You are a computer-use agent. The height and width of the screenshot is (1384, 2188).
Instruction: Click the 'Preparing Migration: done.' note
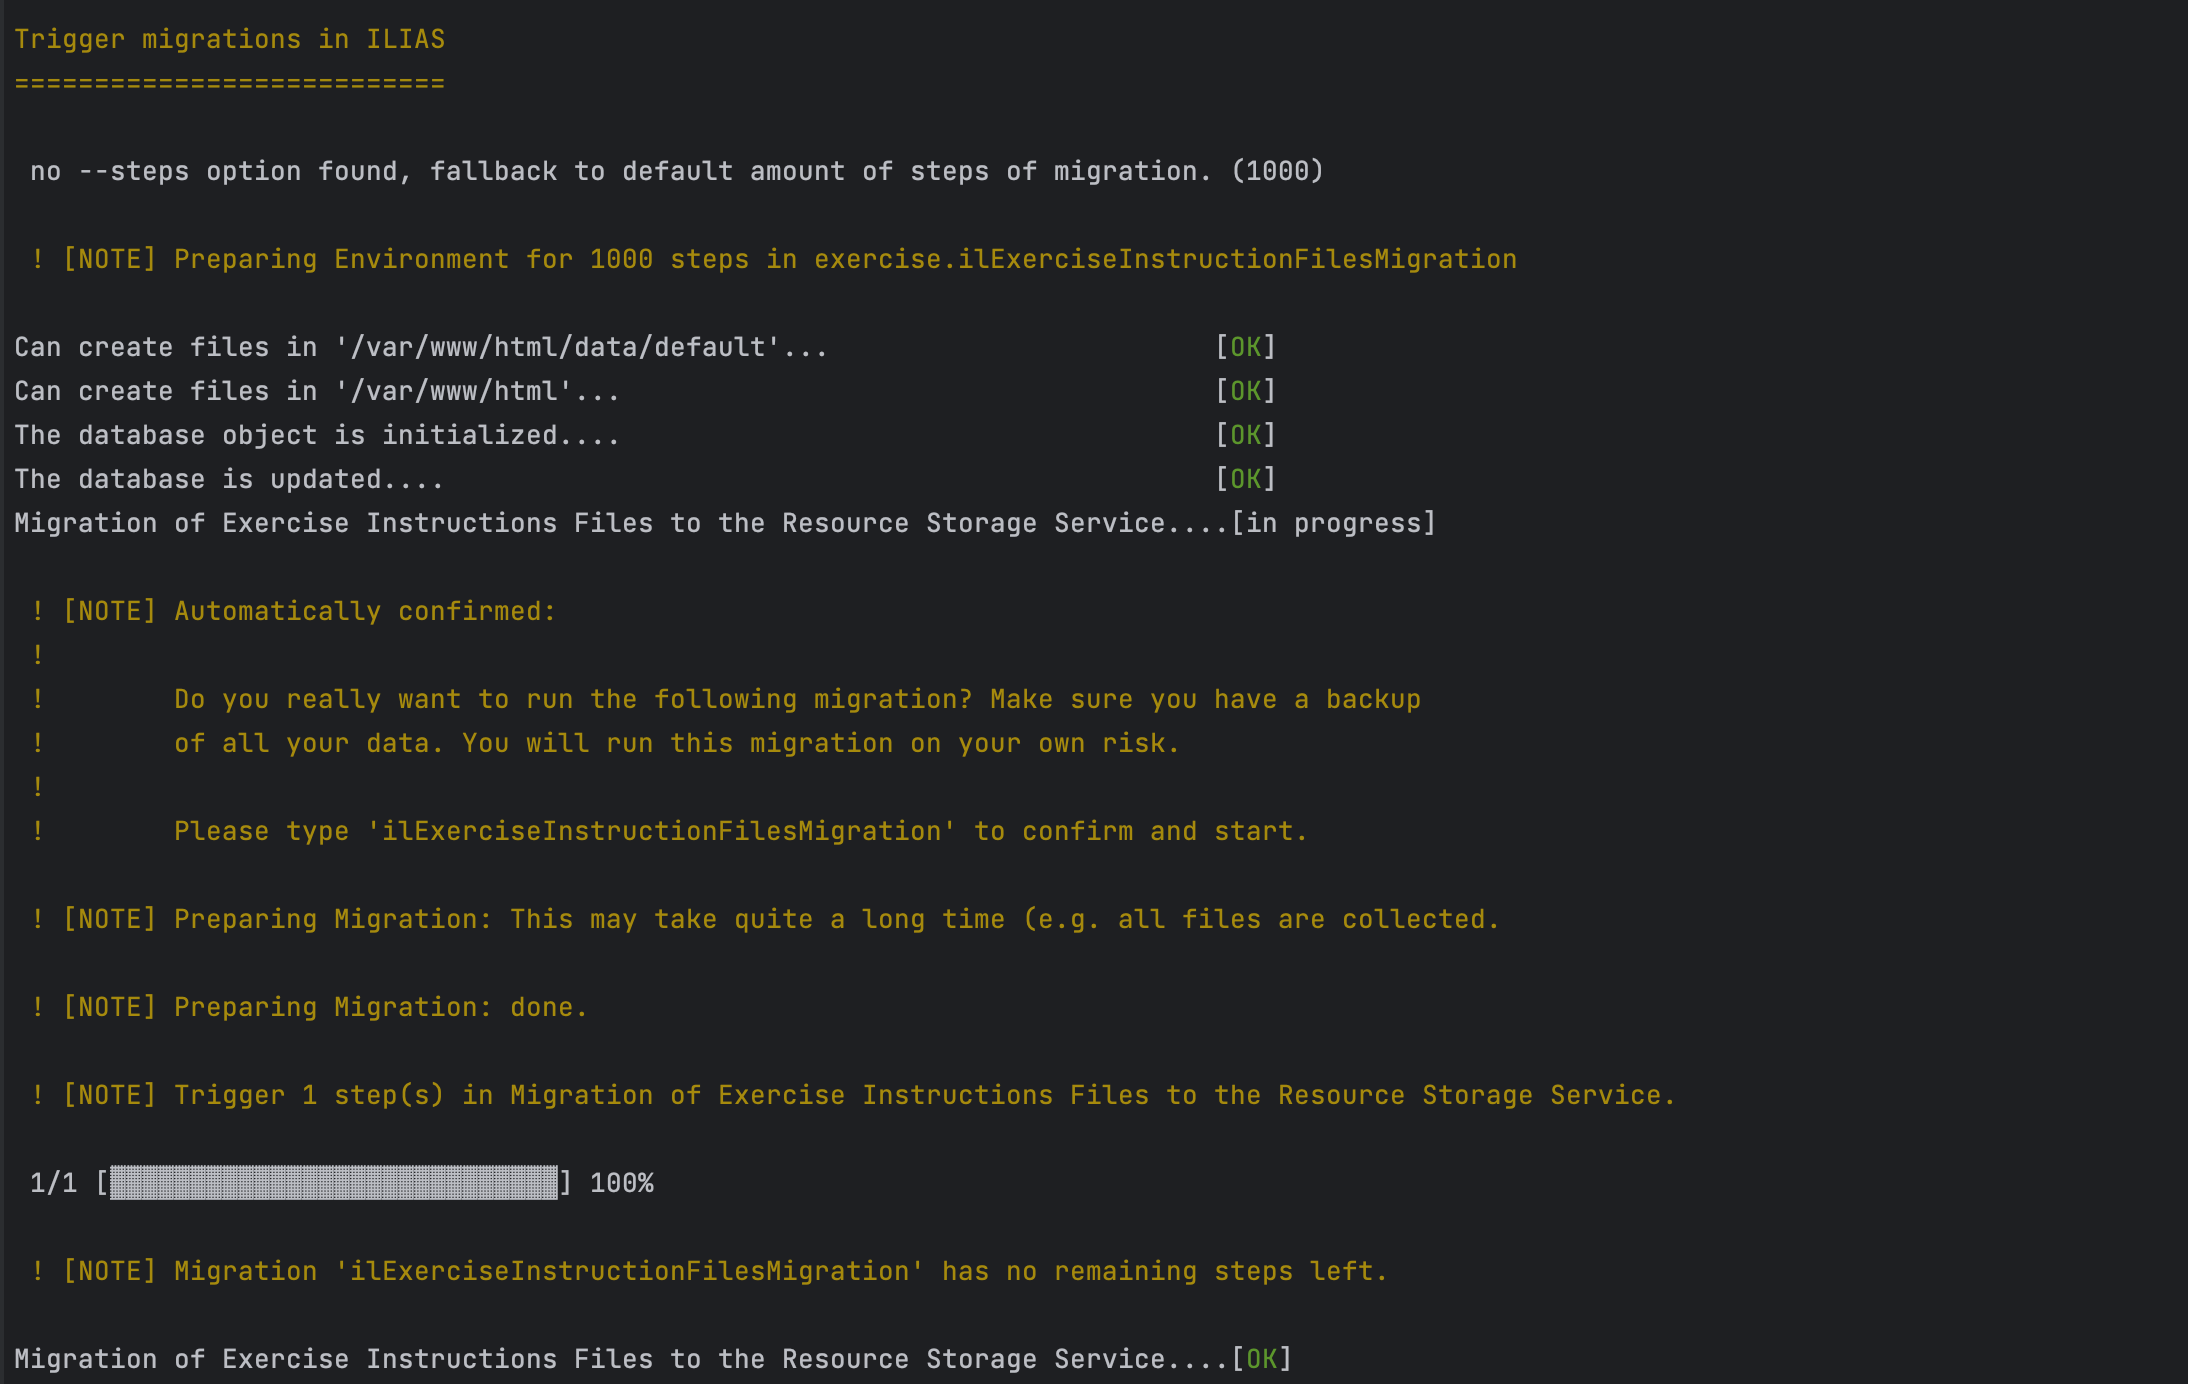click(x=380, y=1007)
